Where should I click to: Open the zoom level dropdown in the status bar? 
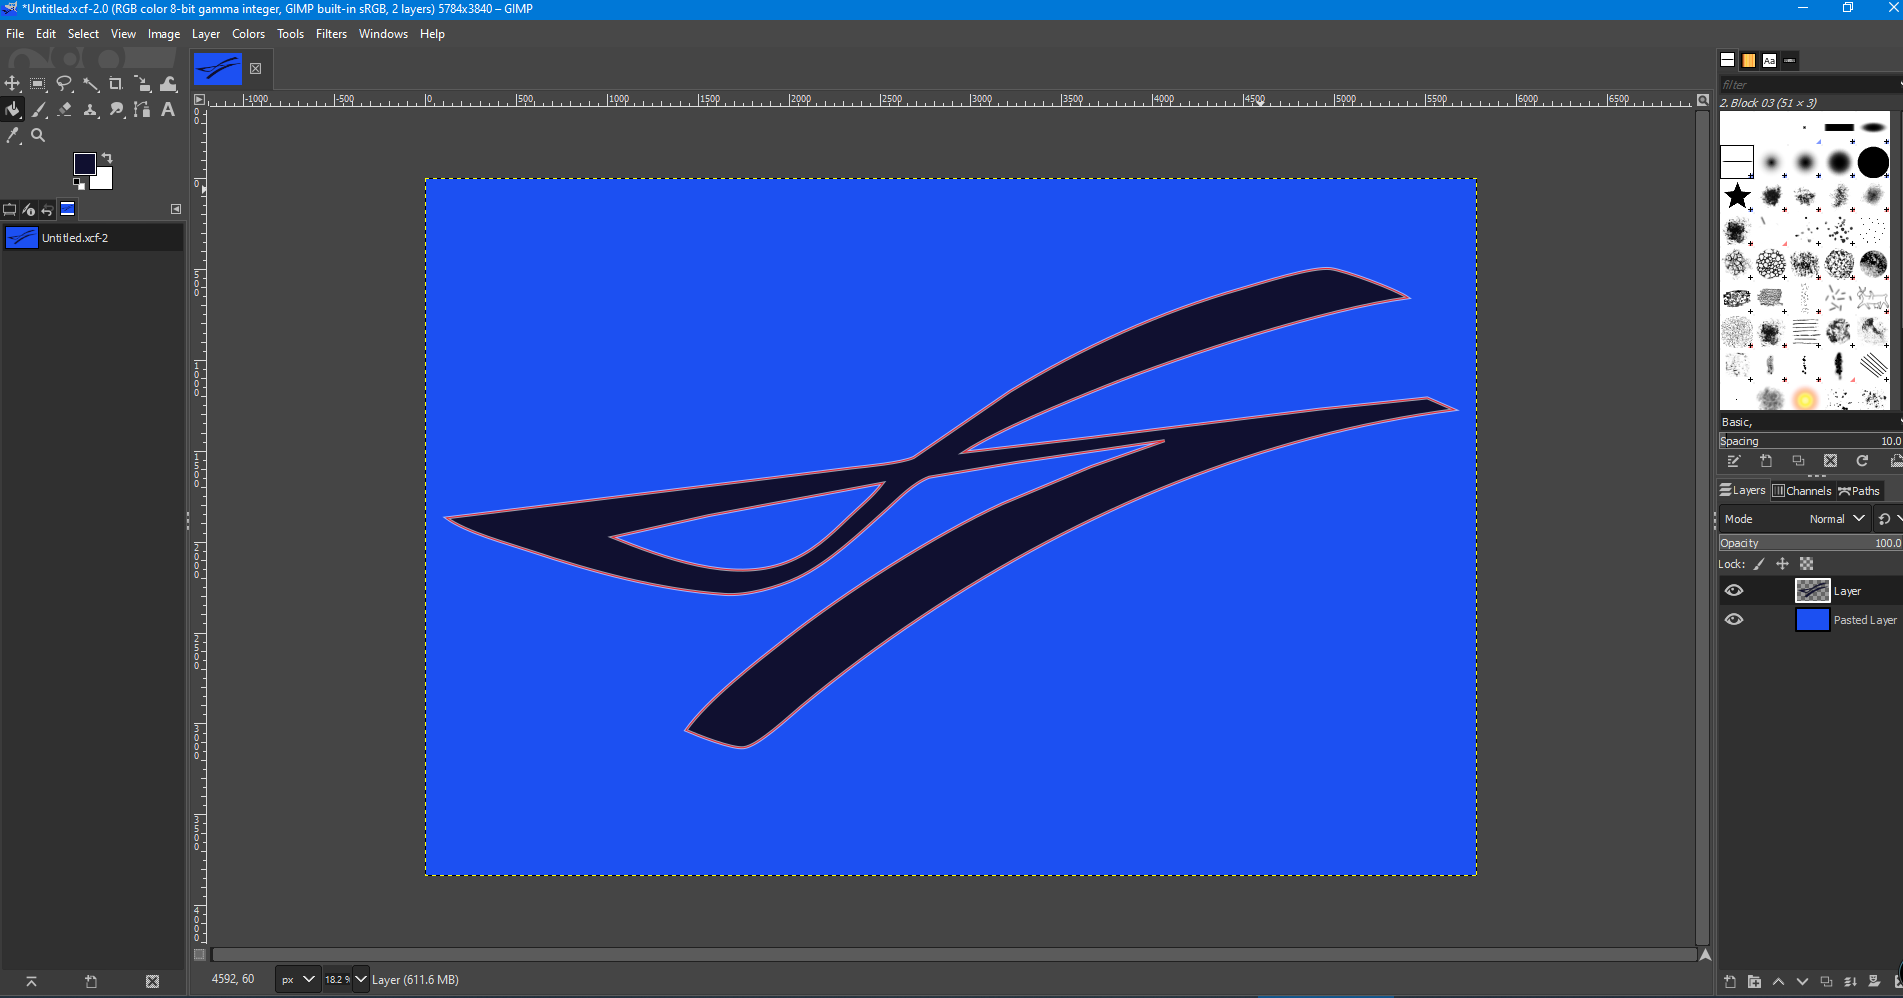[361, 980]
